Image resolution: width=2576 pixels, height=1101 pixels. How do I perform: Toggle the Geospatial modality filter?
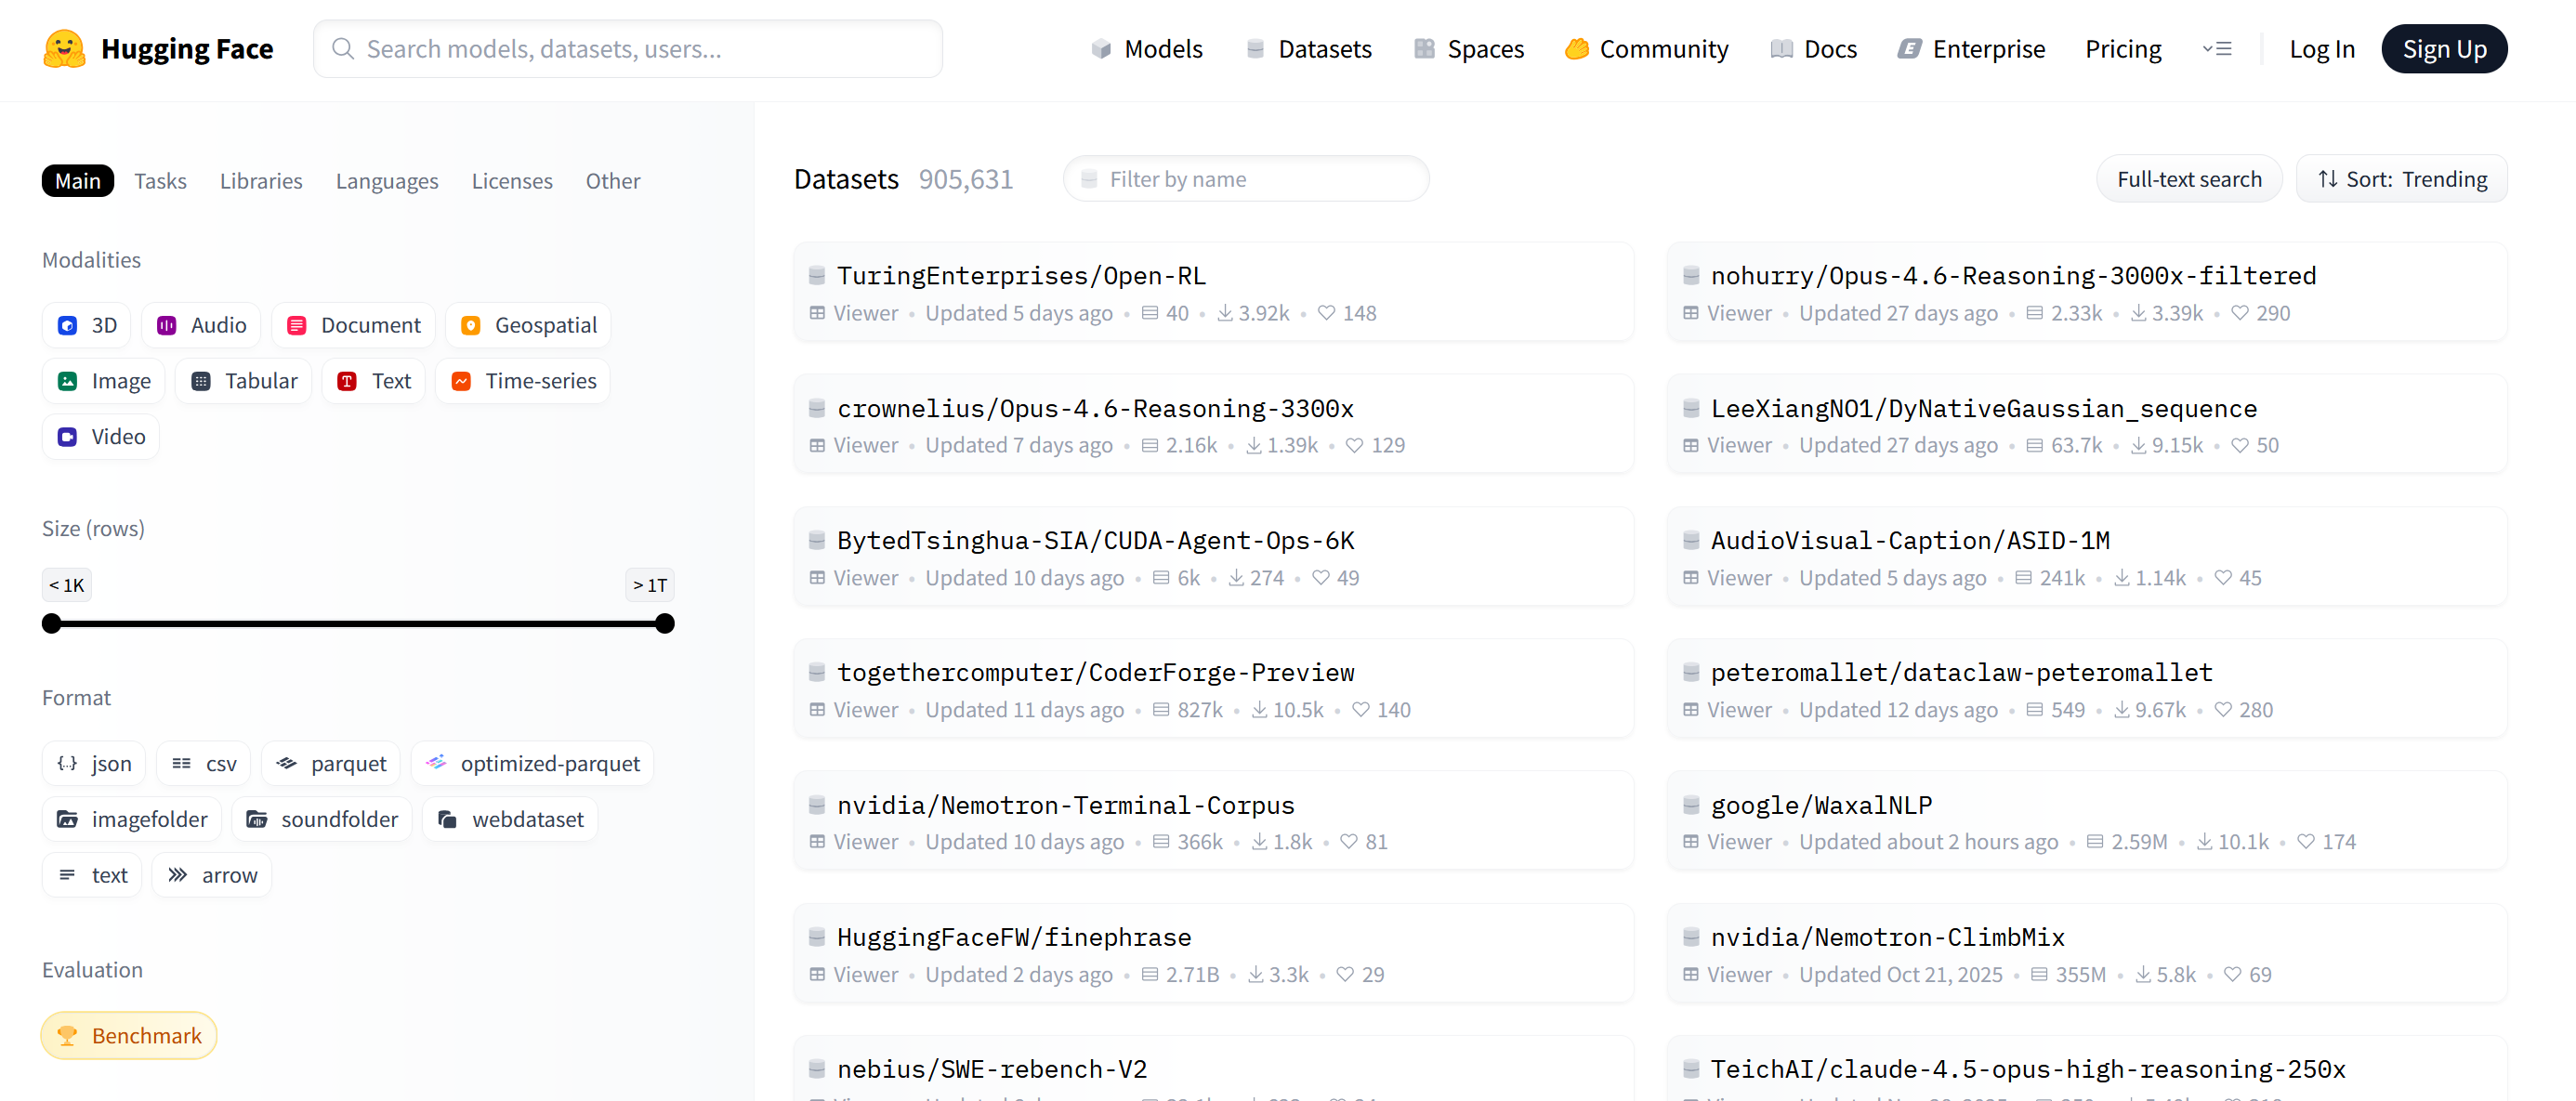point(529,325)
